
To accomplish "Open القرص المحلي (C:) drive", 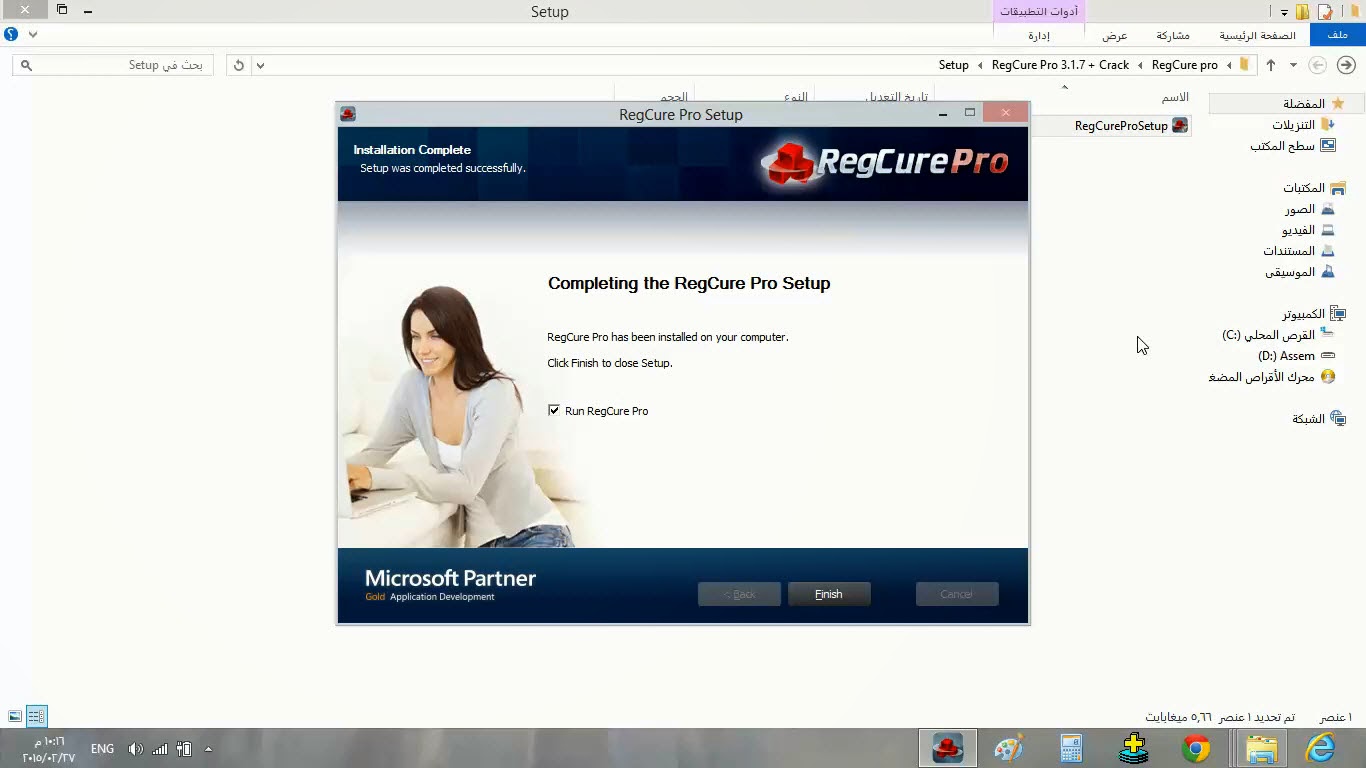I will pos(1268,335).
